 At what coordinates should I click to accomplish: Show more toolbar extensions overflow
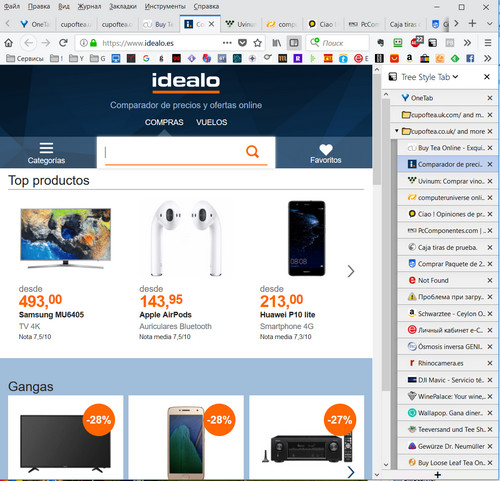click(x=467, y=43)
